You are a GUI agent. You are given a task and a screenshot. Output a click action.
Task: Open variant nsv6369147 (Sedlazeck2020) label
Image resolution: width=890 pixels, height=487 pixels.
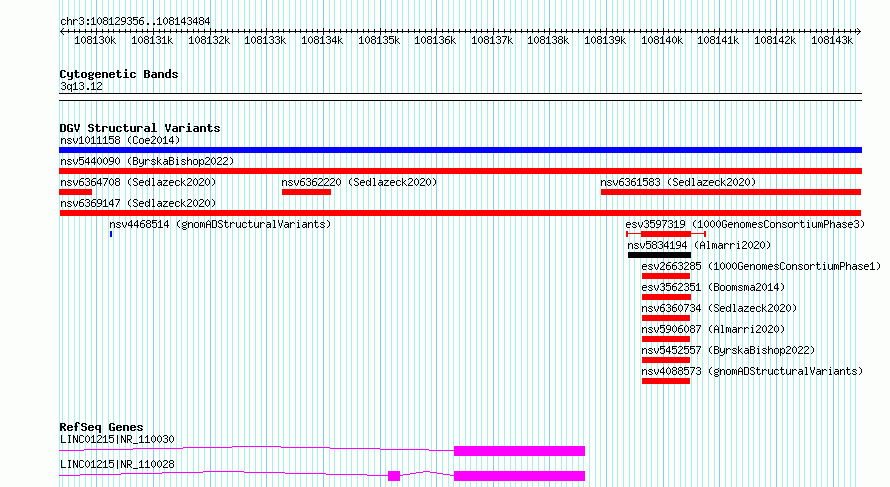(x=138, y=203)
